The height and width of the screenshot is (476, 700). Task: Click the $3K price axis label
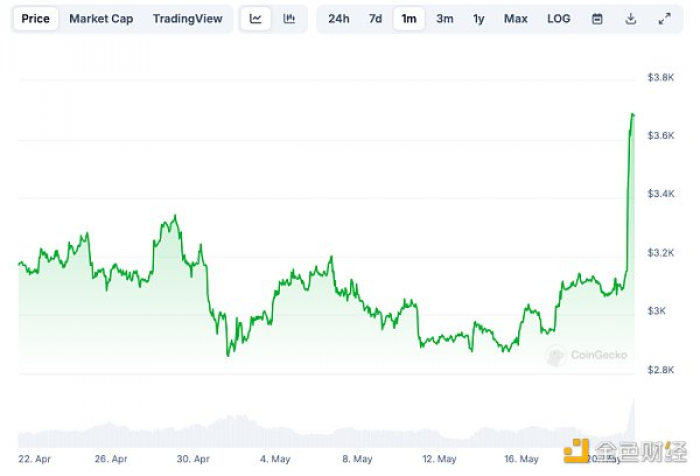(657, 311)
